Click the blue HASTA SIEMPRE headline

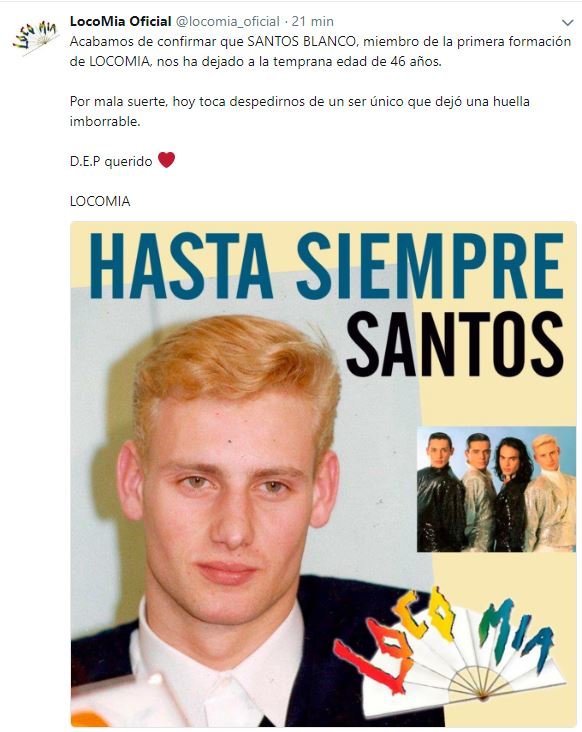point(326,266)
